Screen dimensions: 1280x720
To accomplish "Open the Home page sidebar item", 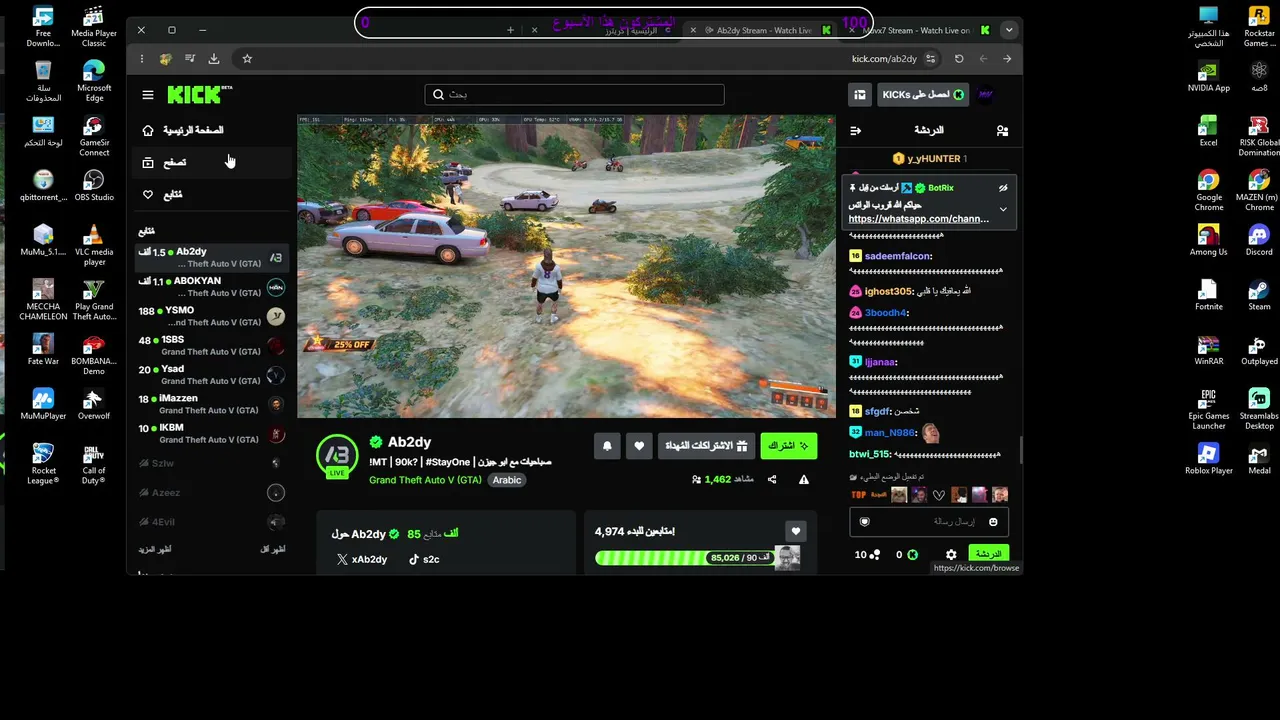I will click(210, 130).
